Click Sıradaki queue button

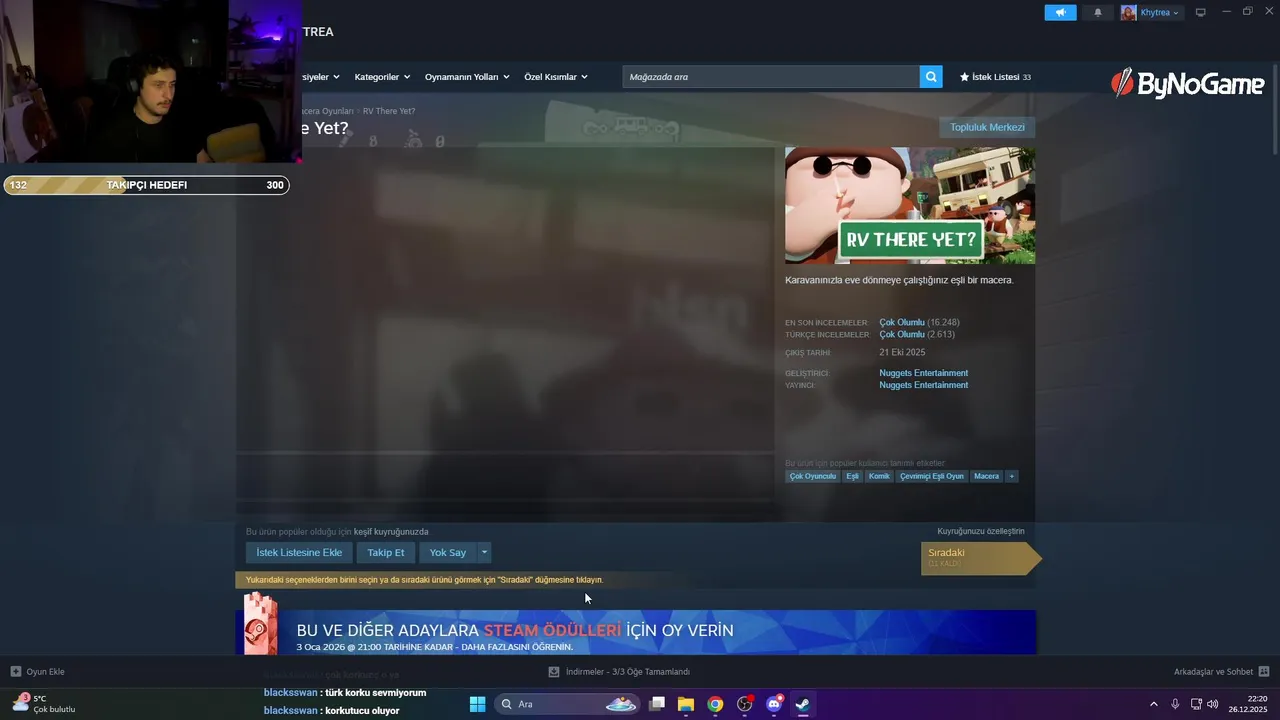(x=980, y=558)
